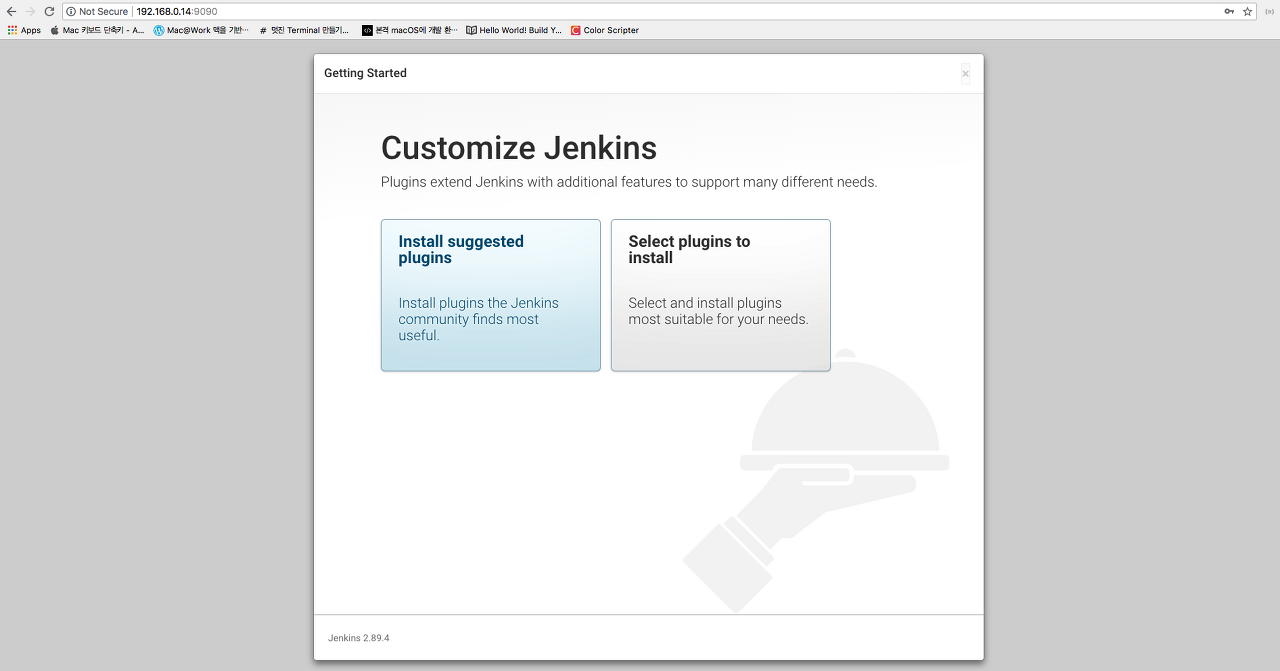Click the address bar showing 192.168.0.14:9090

point(600,11)
